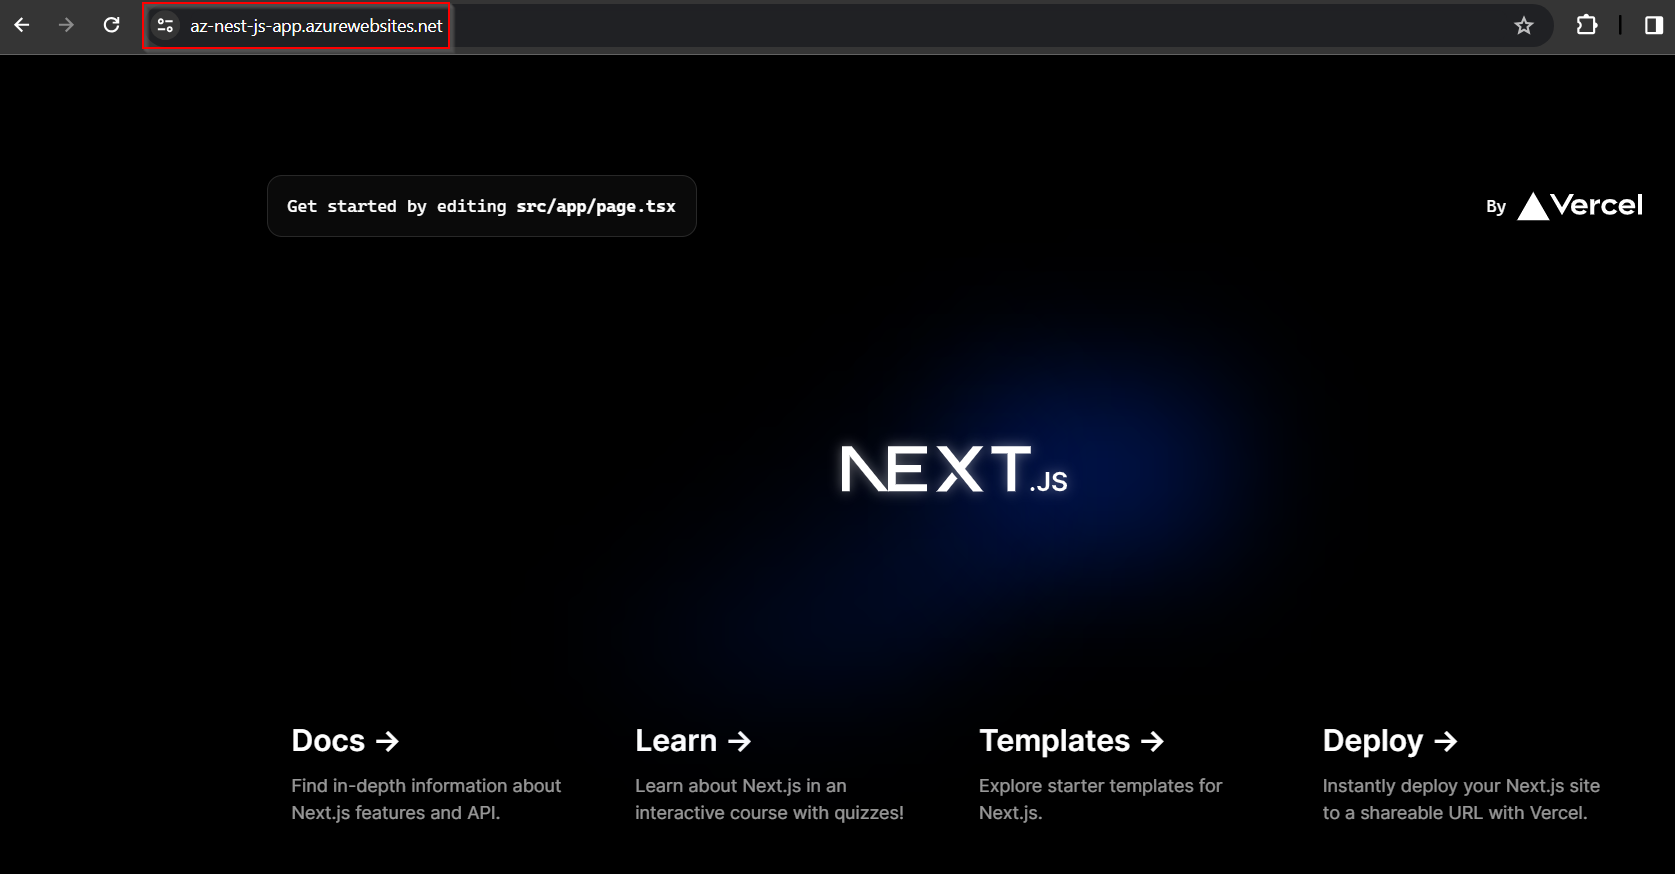Reload the page with the refresh icon

click(112, 25)
